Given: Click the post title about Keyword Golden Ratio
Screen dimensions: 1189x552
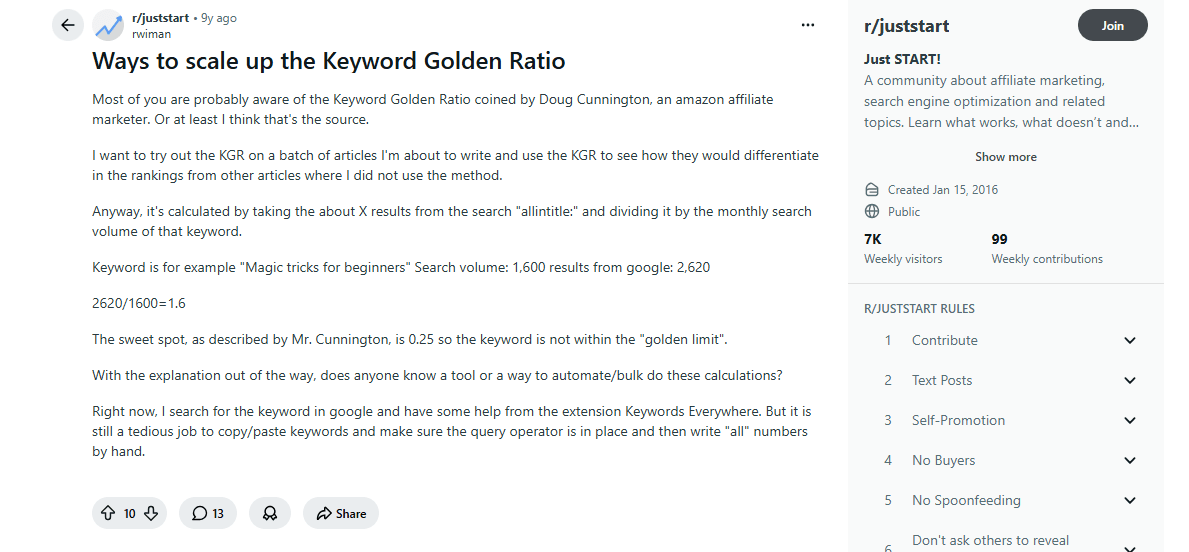Looking at the screenshot, I should tap(328, 61).
